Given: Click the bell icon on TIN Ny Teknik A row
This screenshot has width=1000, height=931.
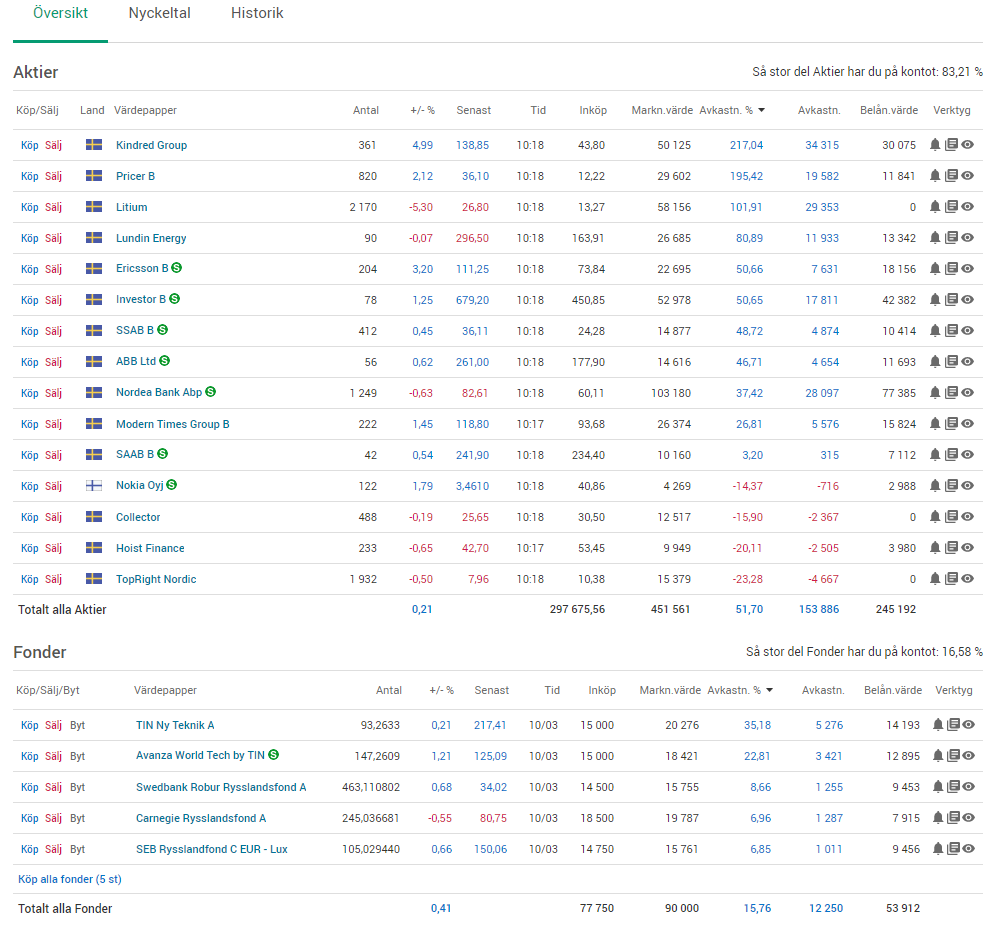Looking at the screenshot, I should 938,724.
